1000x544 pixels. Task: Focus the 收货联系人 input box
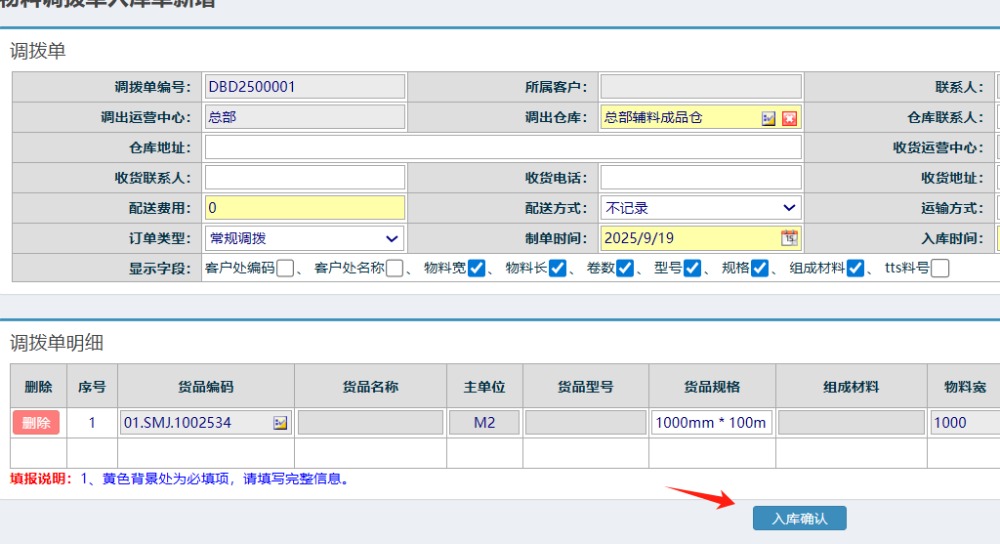(x=304, y=178)
